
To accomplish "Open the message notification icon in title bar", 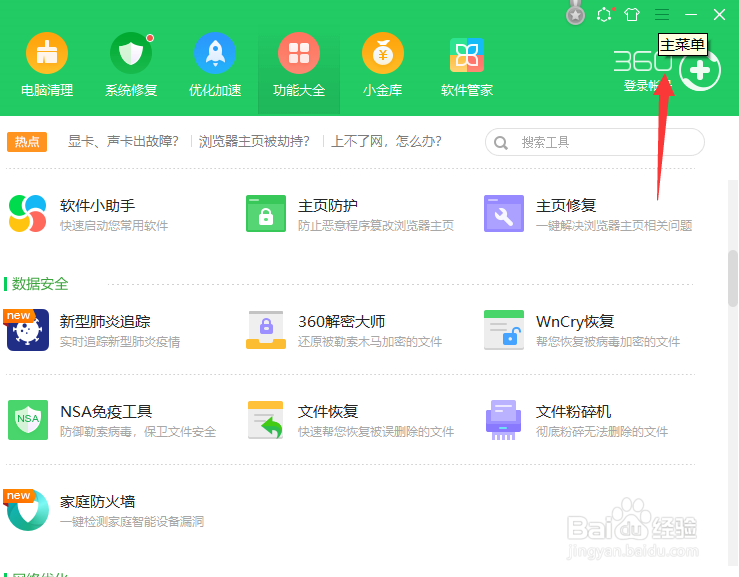I will pos(604,15).
